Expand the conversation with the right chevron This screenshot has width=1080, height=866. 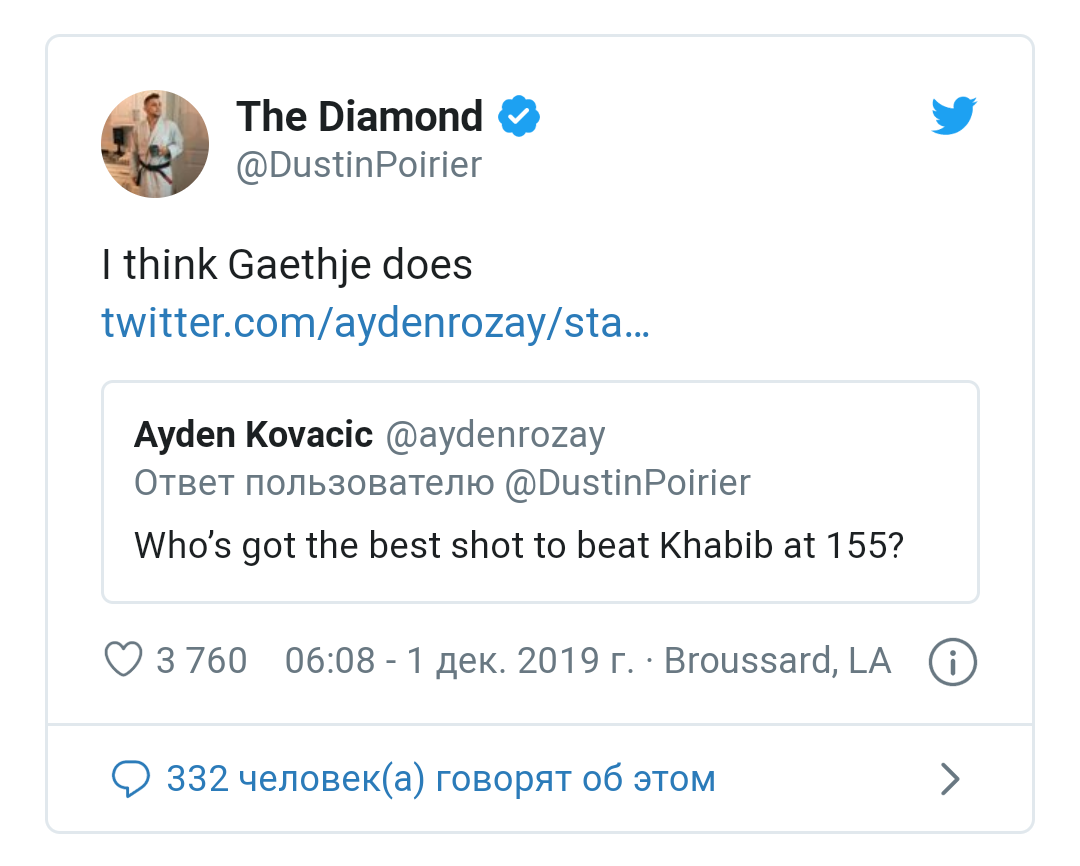pos(949,778)
